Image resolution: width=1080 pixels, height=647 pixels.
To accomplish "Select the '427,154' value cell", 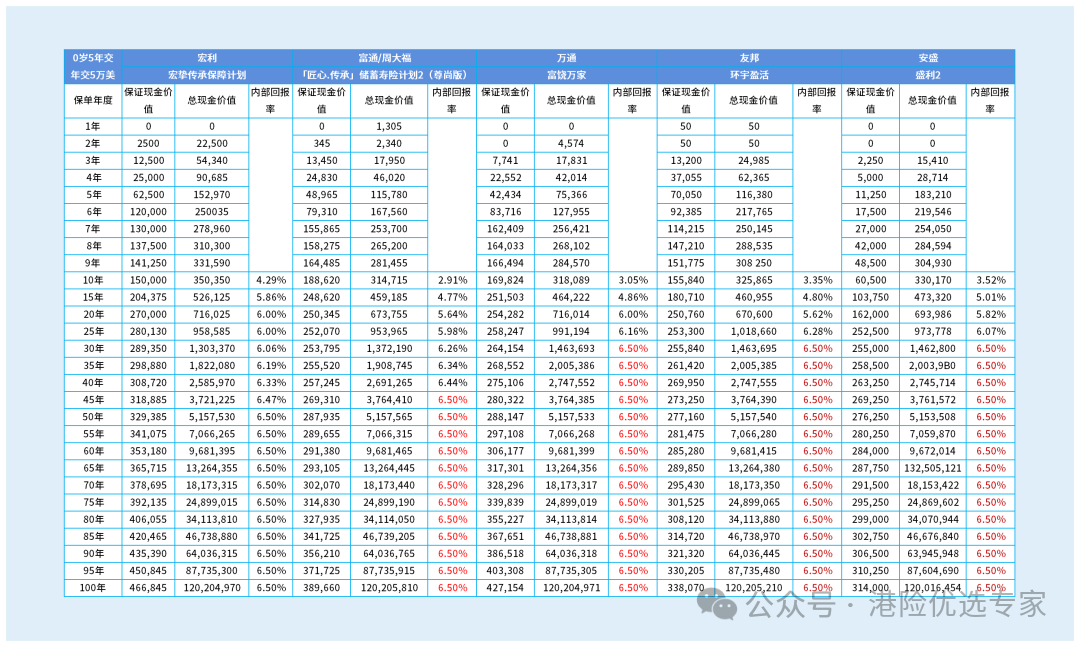I will (x=506, y=588).
